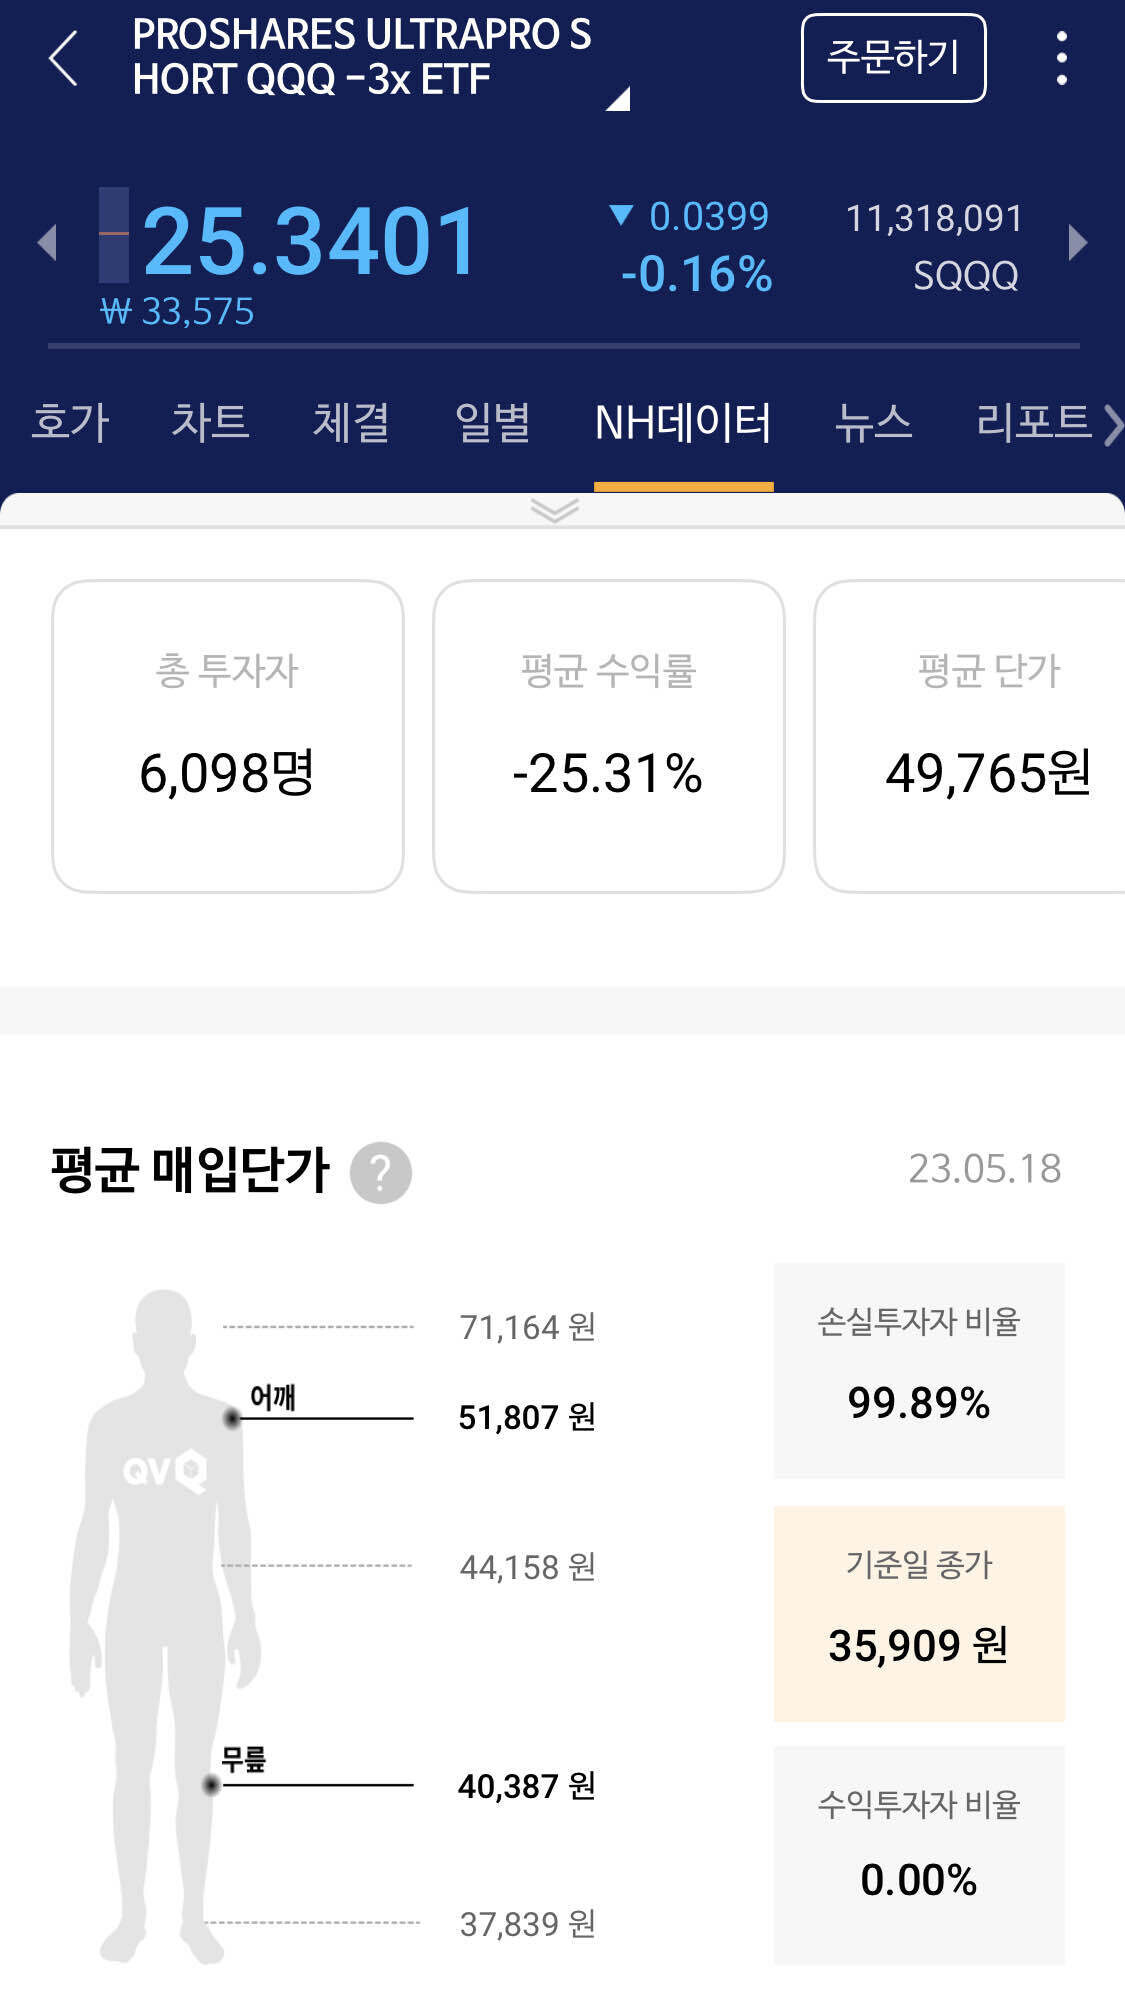Image resolution: width=1125 pixels, height=2014 pixels.
Task: Tap the 기준일 종가 35,909 원 box
Action: click(x=919, y=1614)
